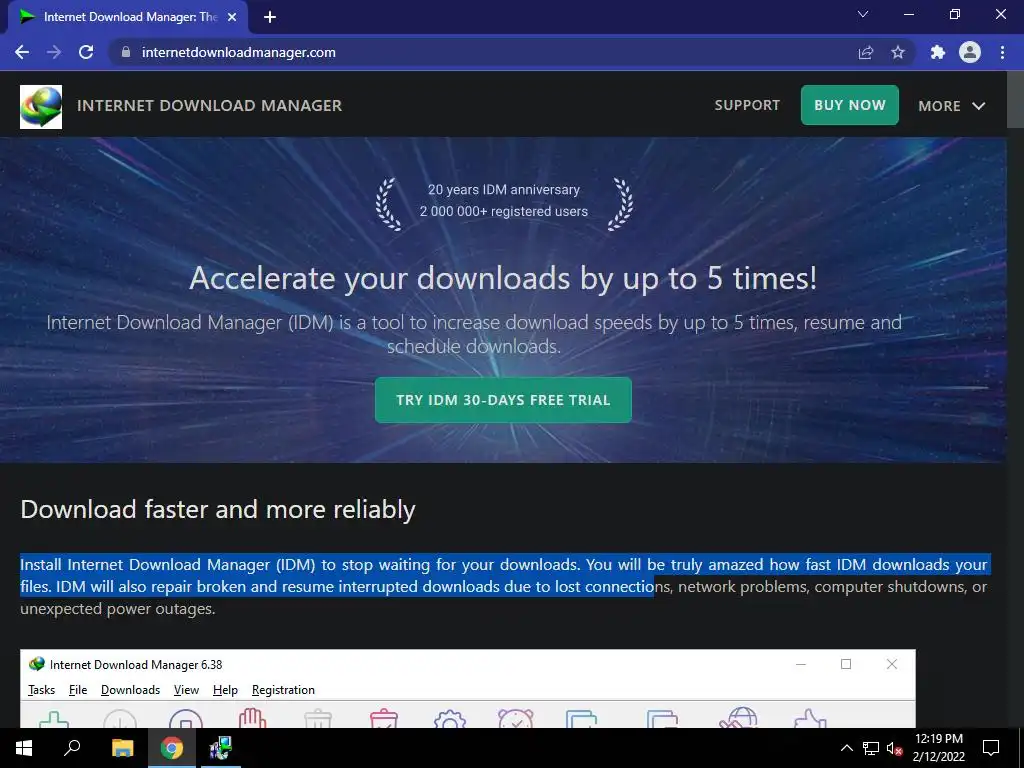Click the IDM globe logo
The width and height of the screenshot is (1024, 768).
(41, 106)
